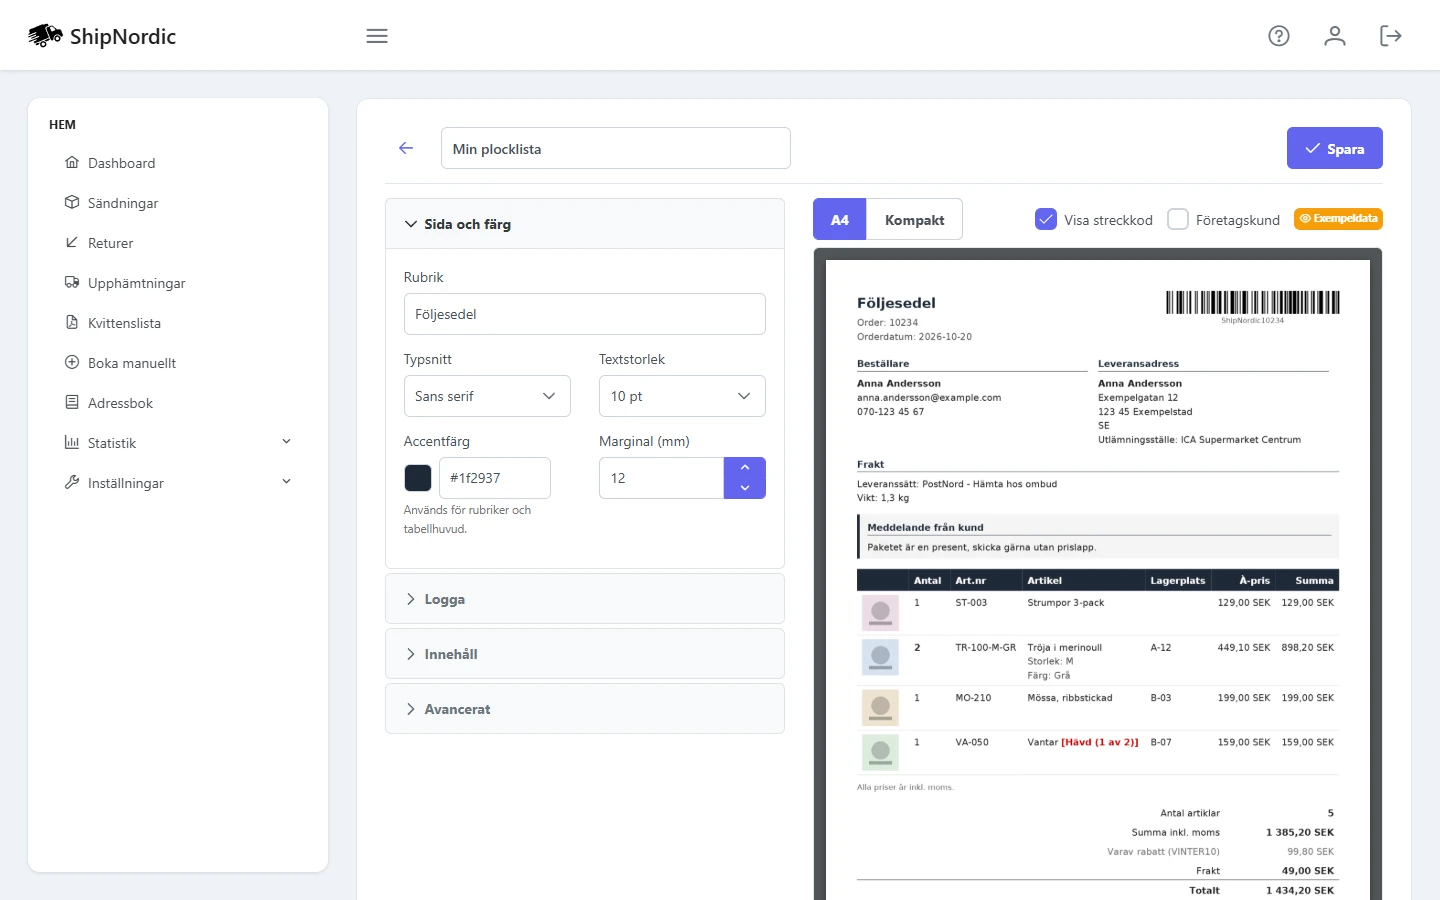Click the Returer arrow icon

[72, 242]
